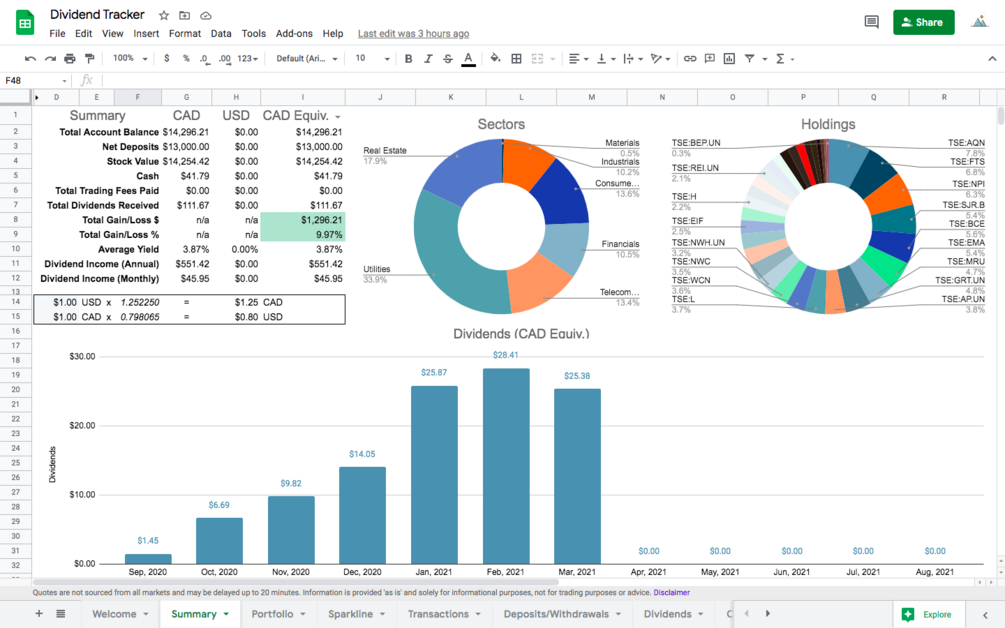Open comment history
This screenshot has width=1005, height=628.
point(871,22)
